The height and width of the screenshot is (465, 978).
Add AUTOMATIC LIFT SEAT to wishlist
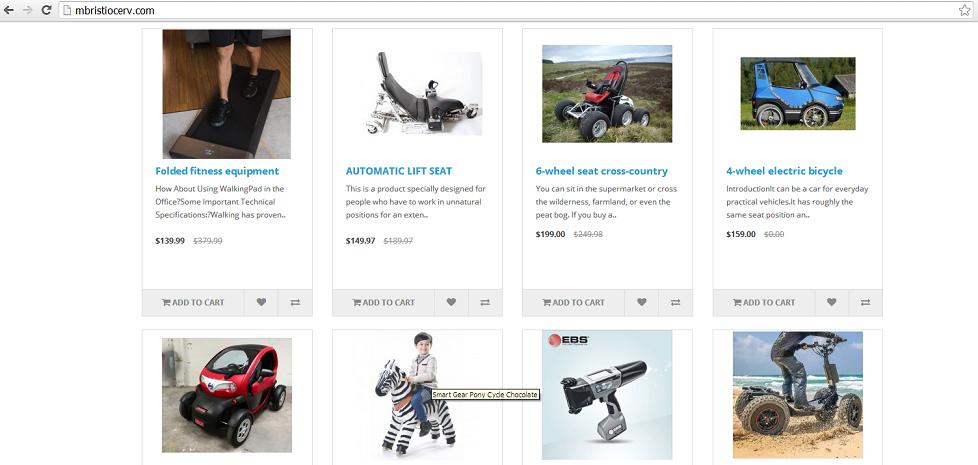(x=451, y=302)
